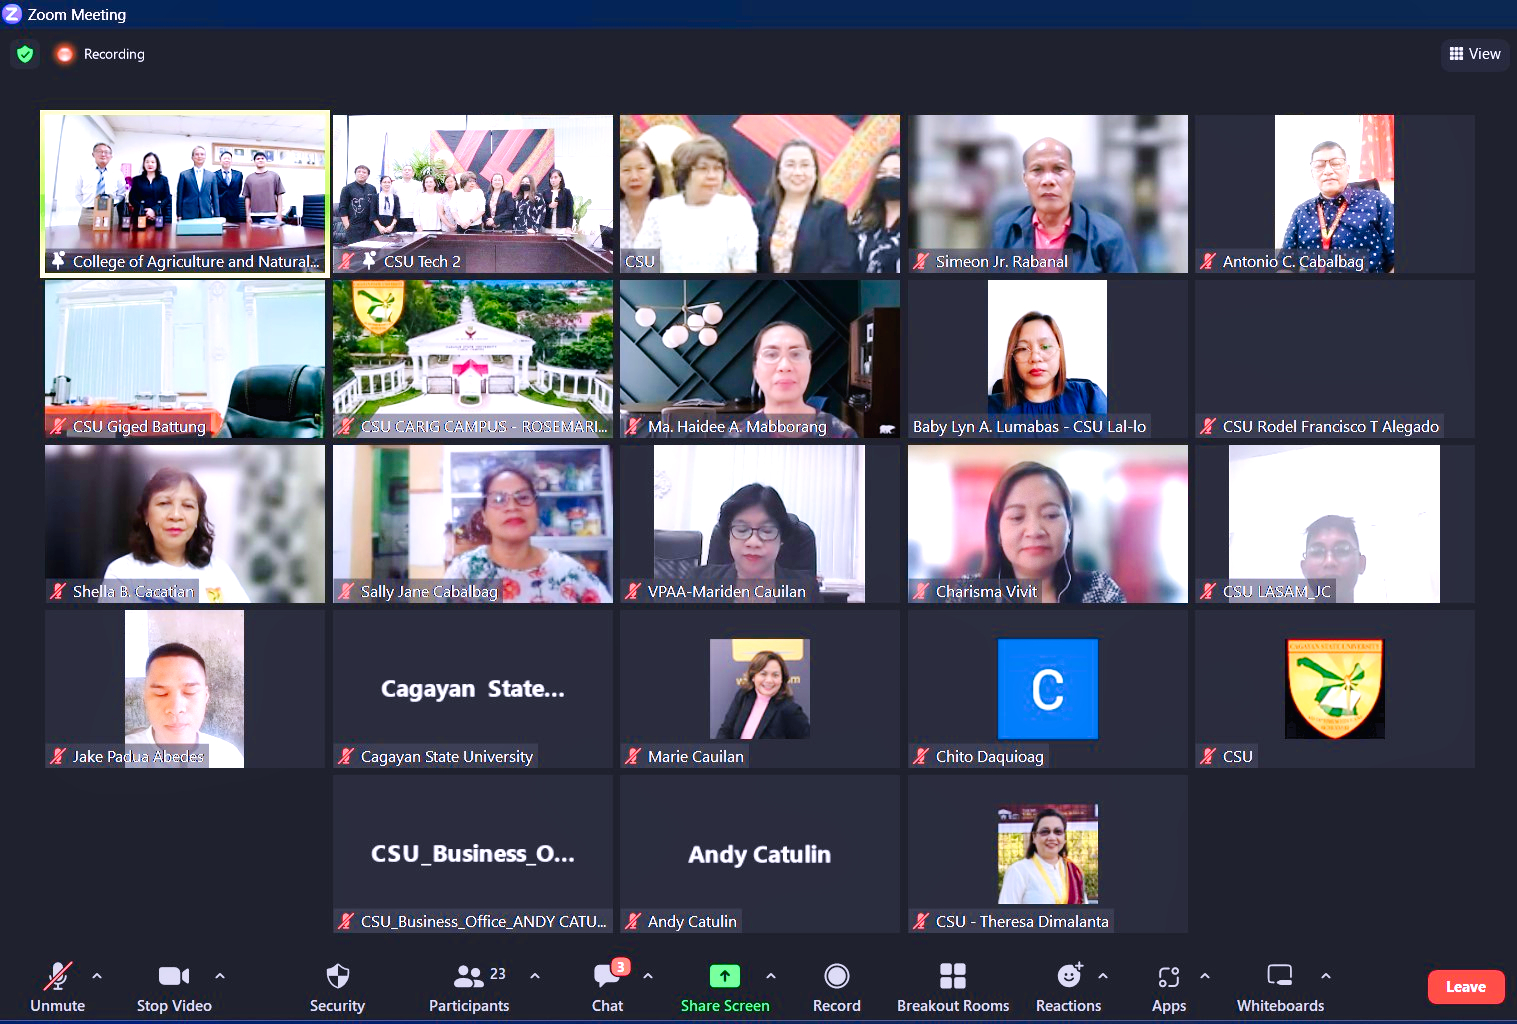Expand the arrow beside Participants
The image size is (1517, 1024).
(x=535, y=975)
